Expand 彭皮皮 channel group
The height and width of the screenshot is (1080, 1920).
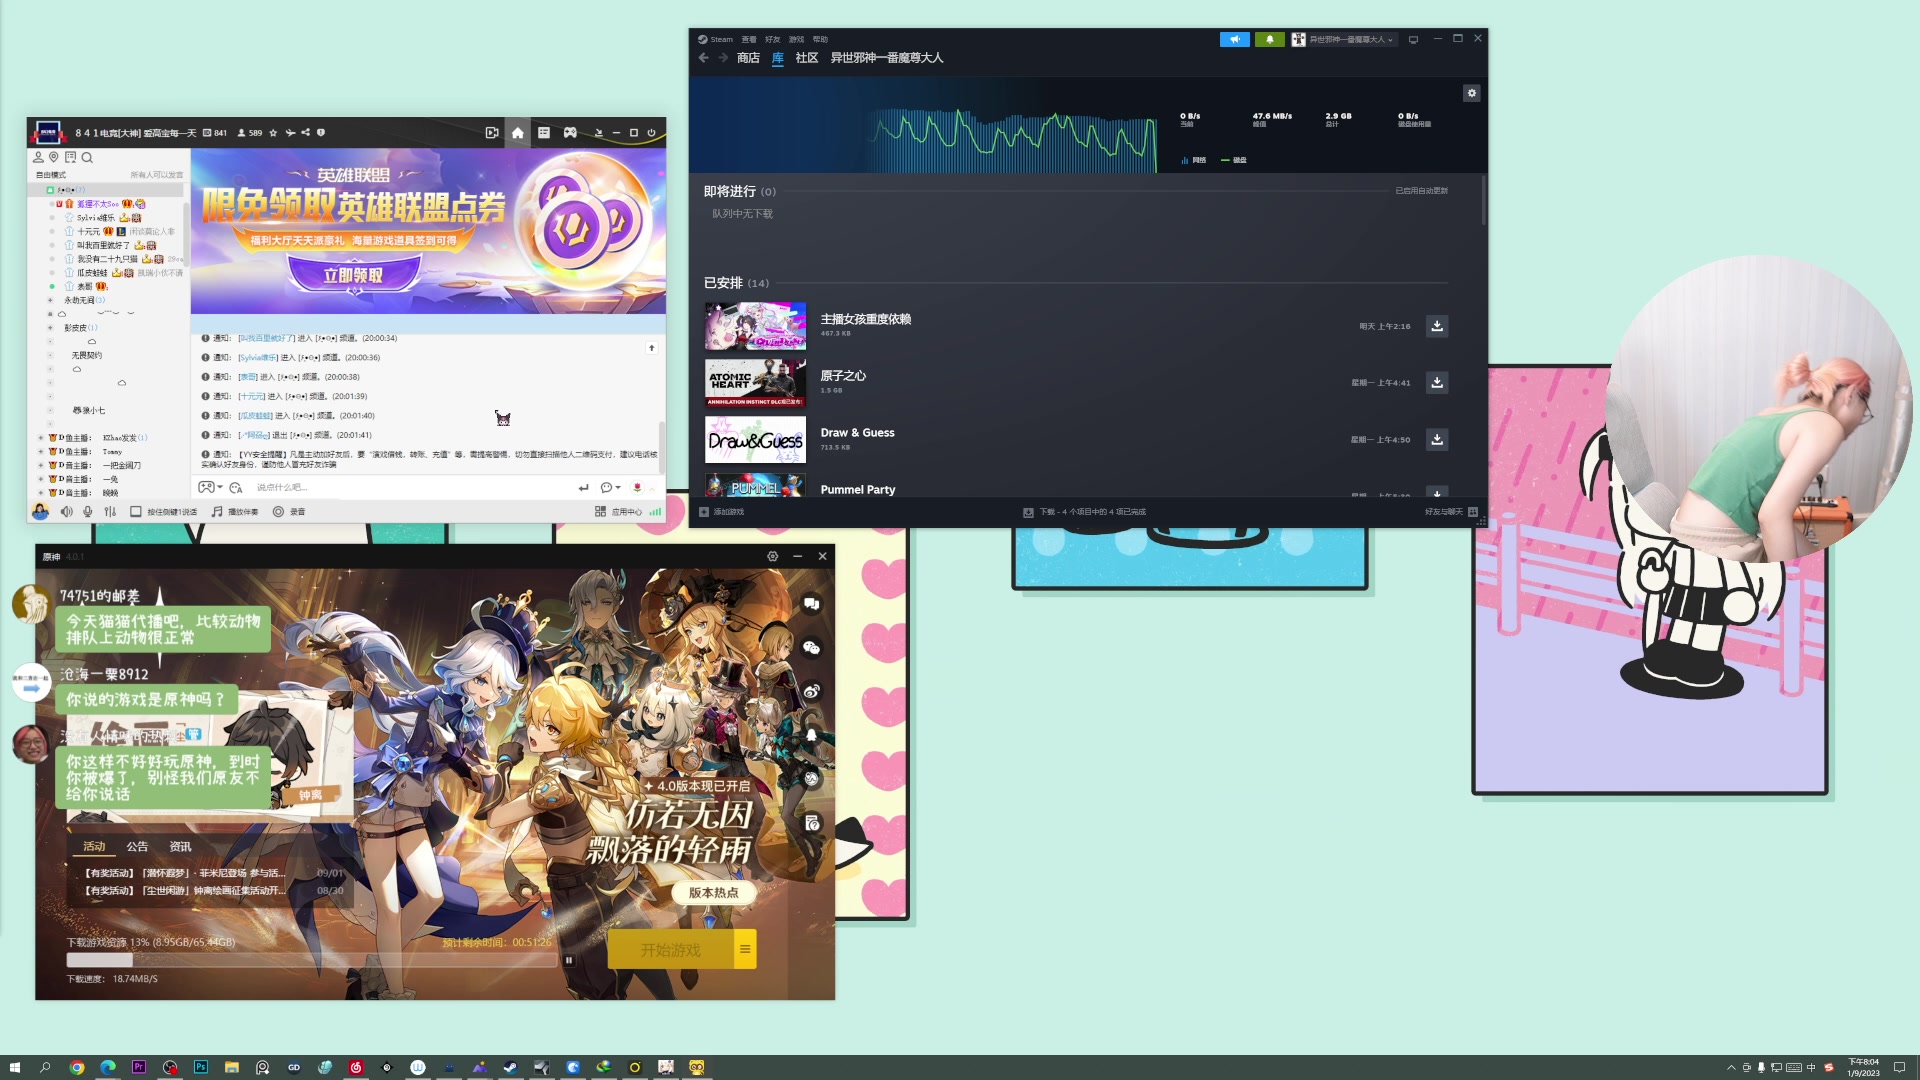[x=50, y=327]
